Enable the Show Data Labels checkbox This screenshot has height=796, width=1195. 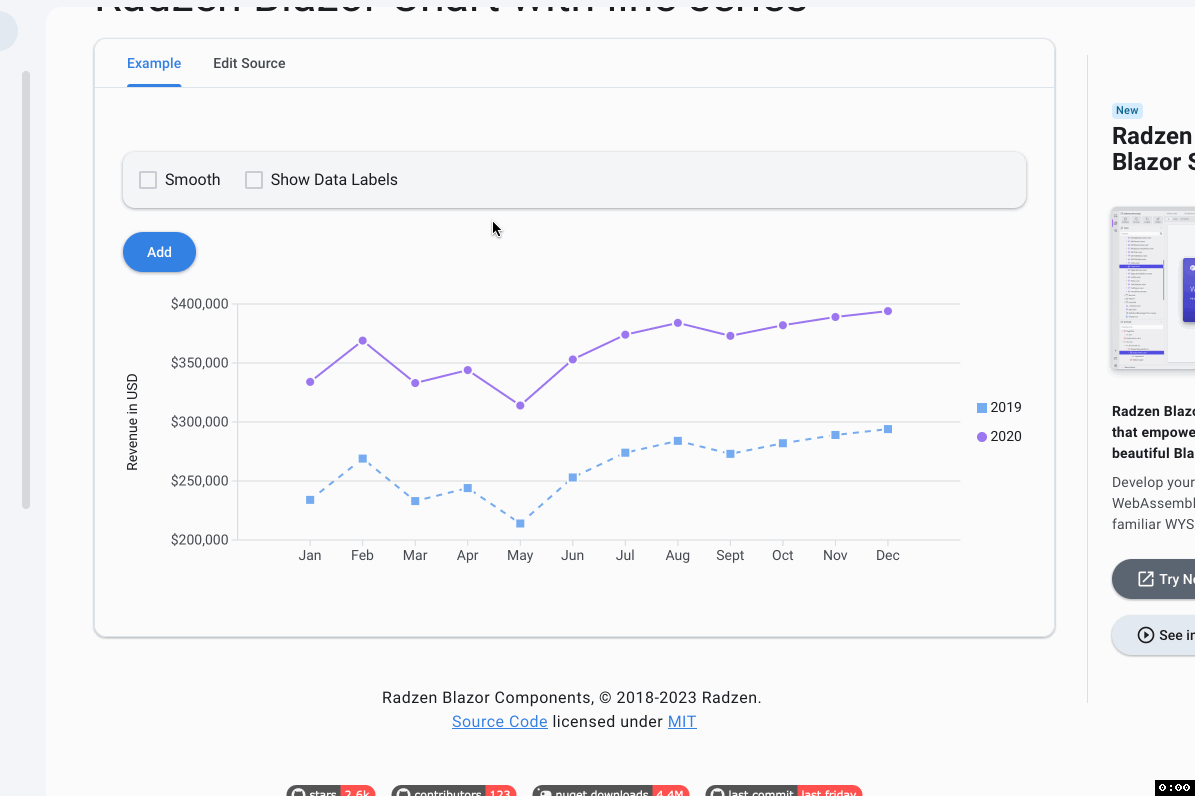click(254, 179)
